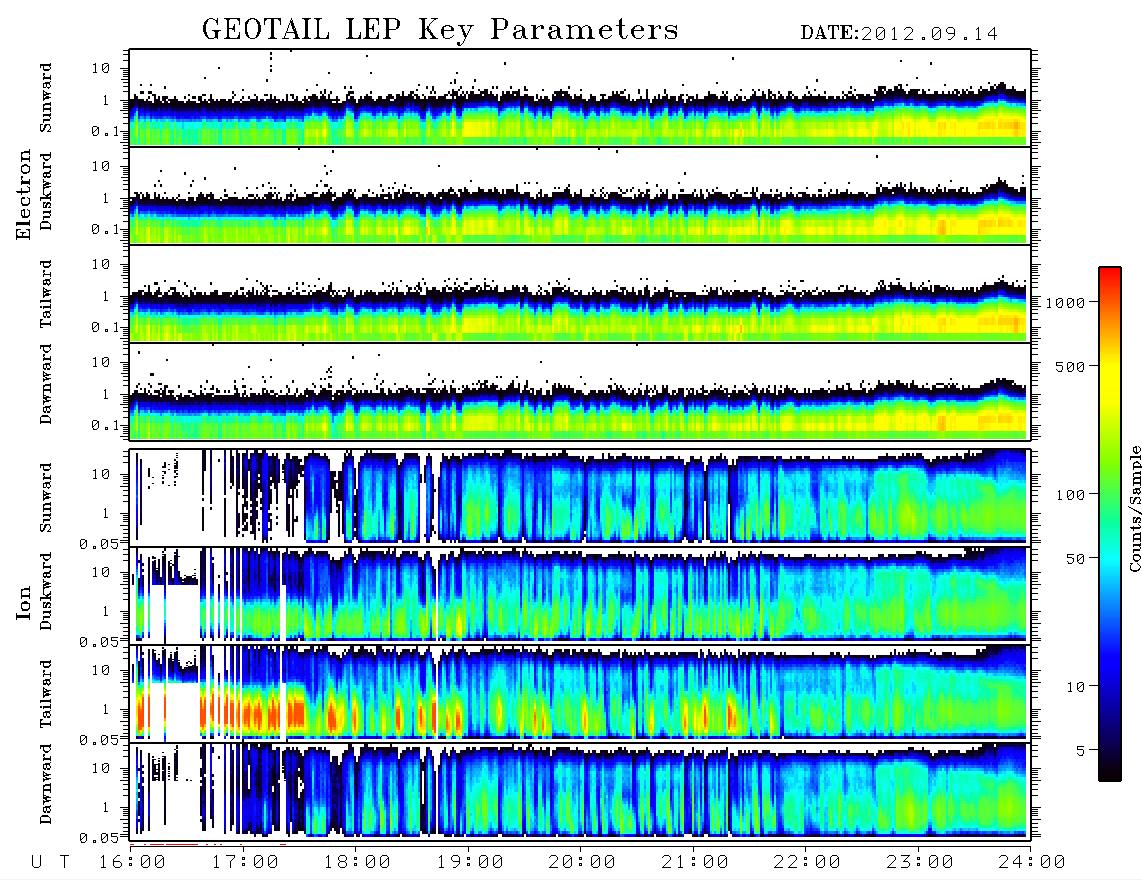Click the Electron Tailward axis label
The height and width of the screenshot is (880, 1142).
(46, 293)
